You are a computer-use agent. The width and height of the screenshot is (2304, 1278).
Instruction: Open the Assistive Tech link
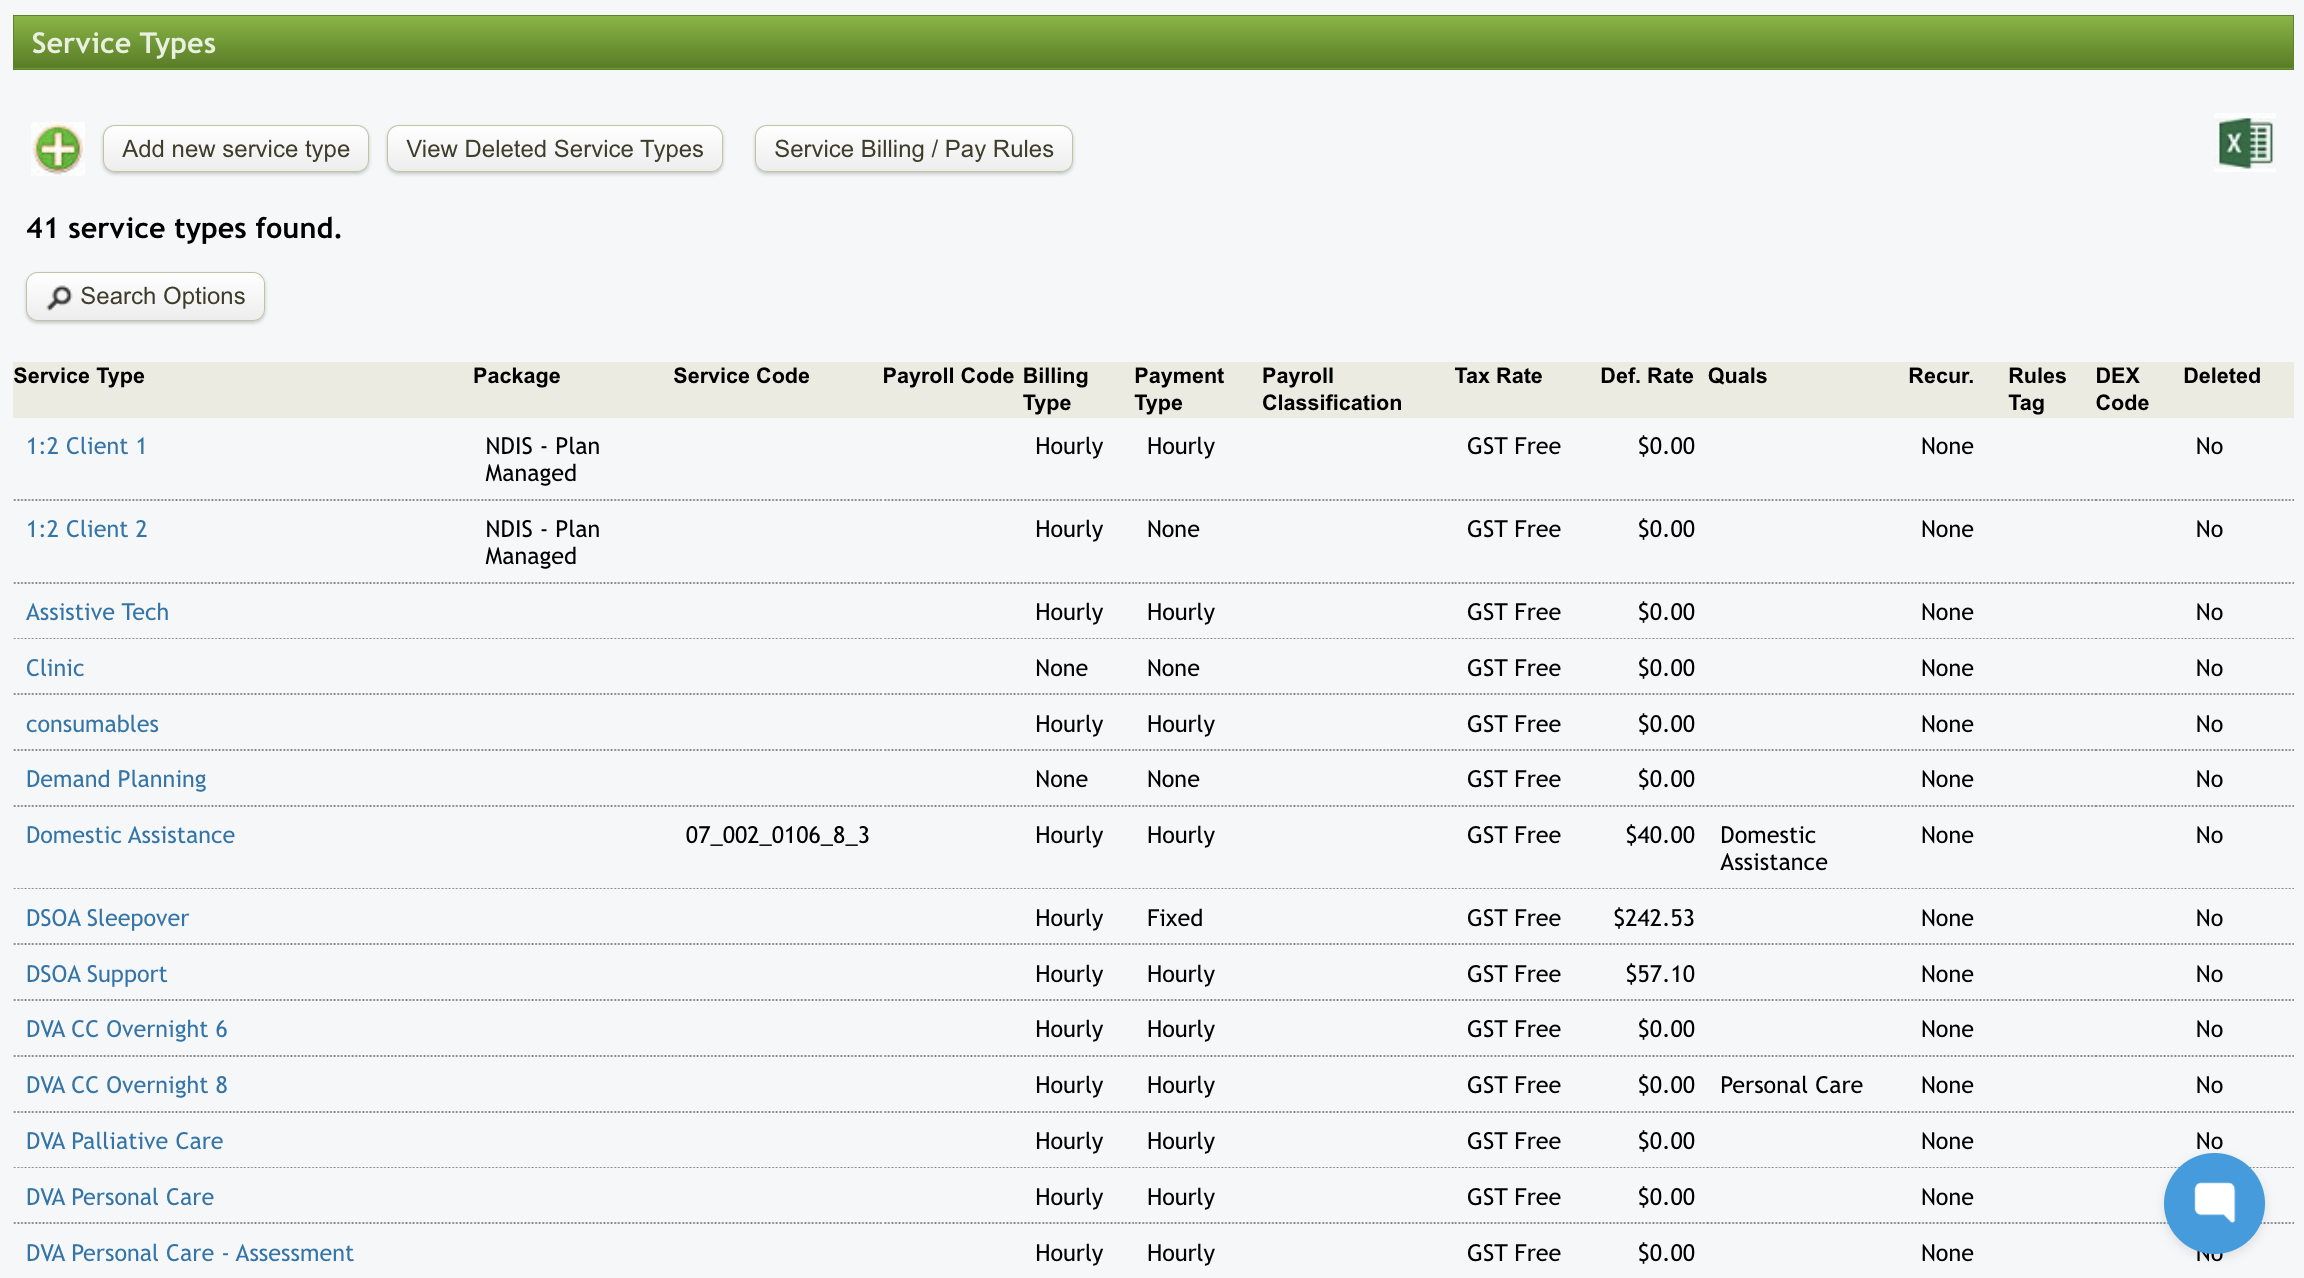point(97,612)
